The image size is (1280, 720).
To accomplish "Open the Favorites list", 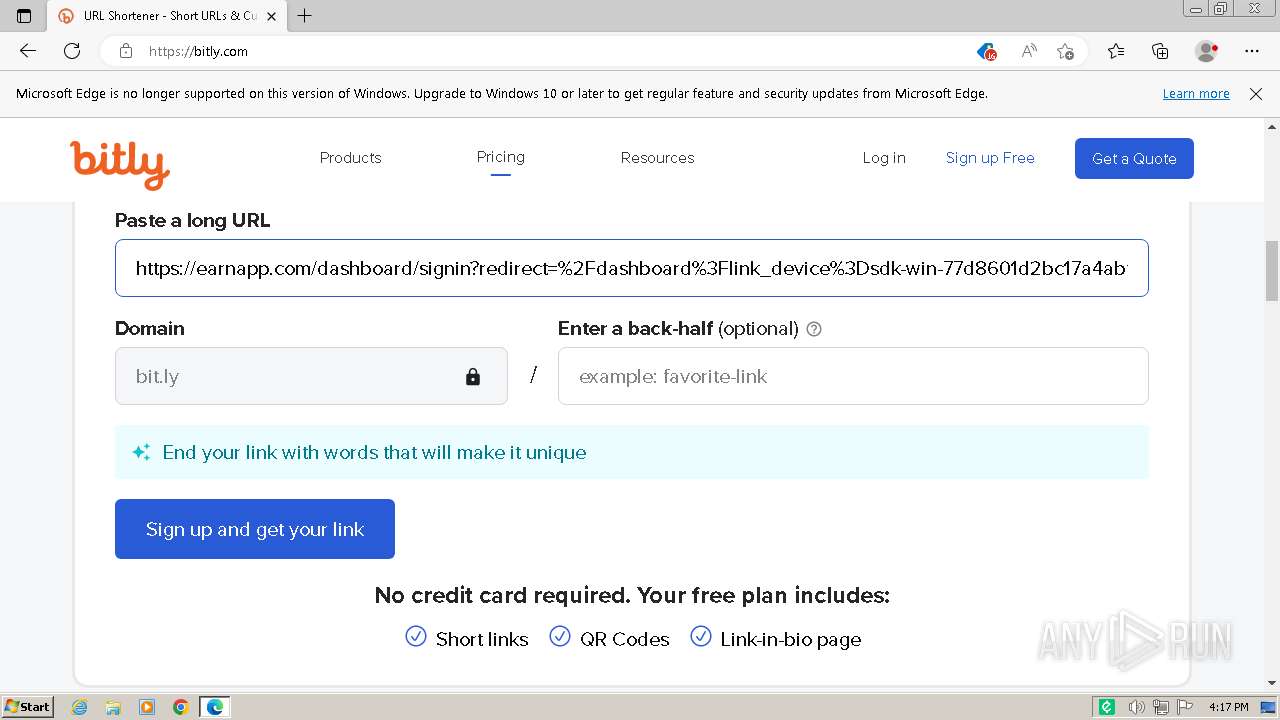I will 1116,51.
